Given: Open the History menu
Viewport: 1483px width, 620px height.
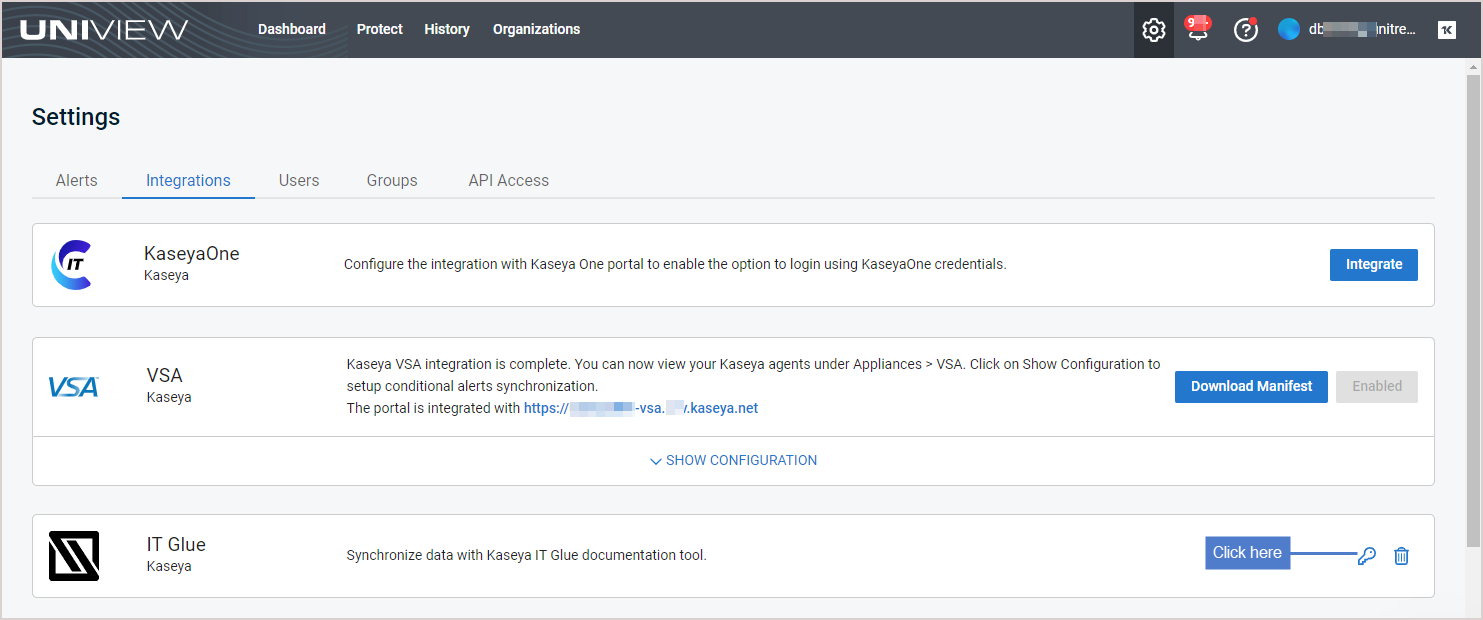Looking at the screenshot, I should (447, 29).
